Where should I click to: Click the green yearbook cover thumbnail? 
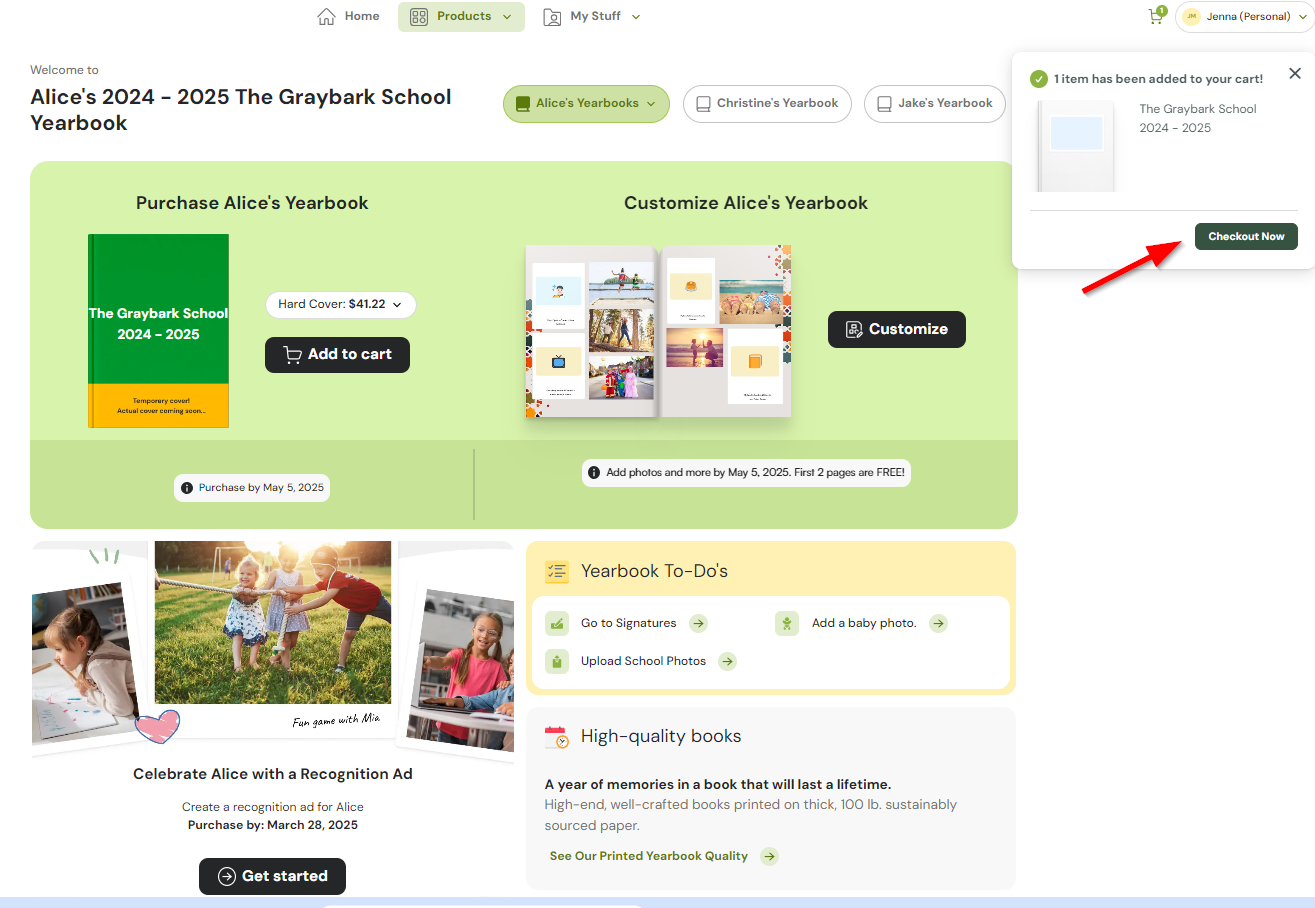coord(158,330)
